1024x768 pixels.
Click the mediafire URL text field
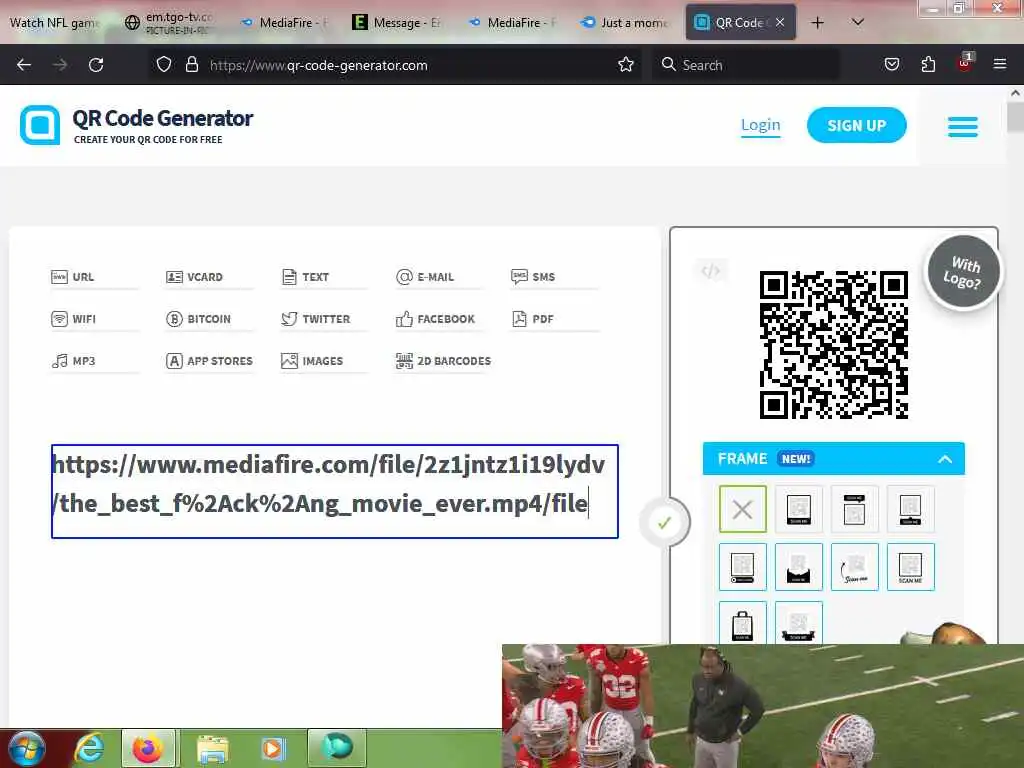pos(334,491)
